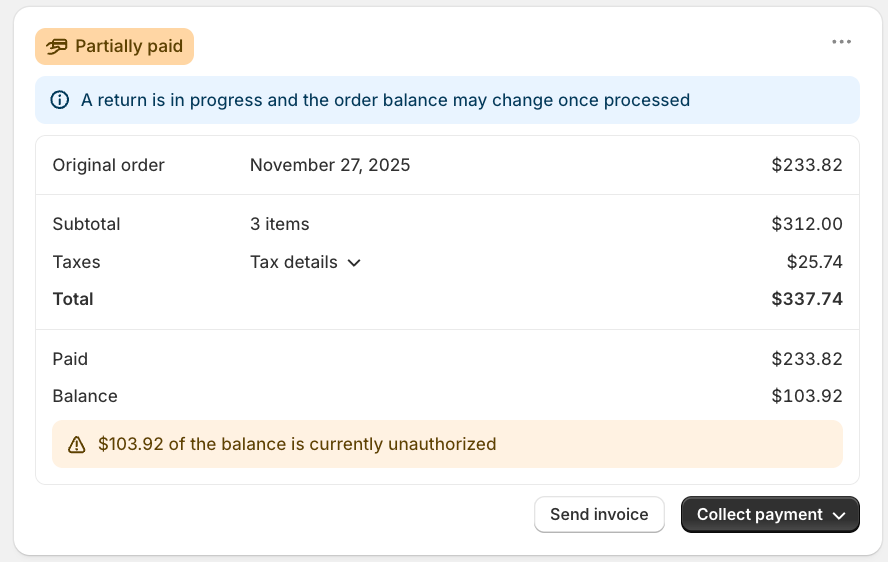This screenshot has height=562, width=888.
Task: Click the November 27, 2025 date
Action: coord(330,165)
